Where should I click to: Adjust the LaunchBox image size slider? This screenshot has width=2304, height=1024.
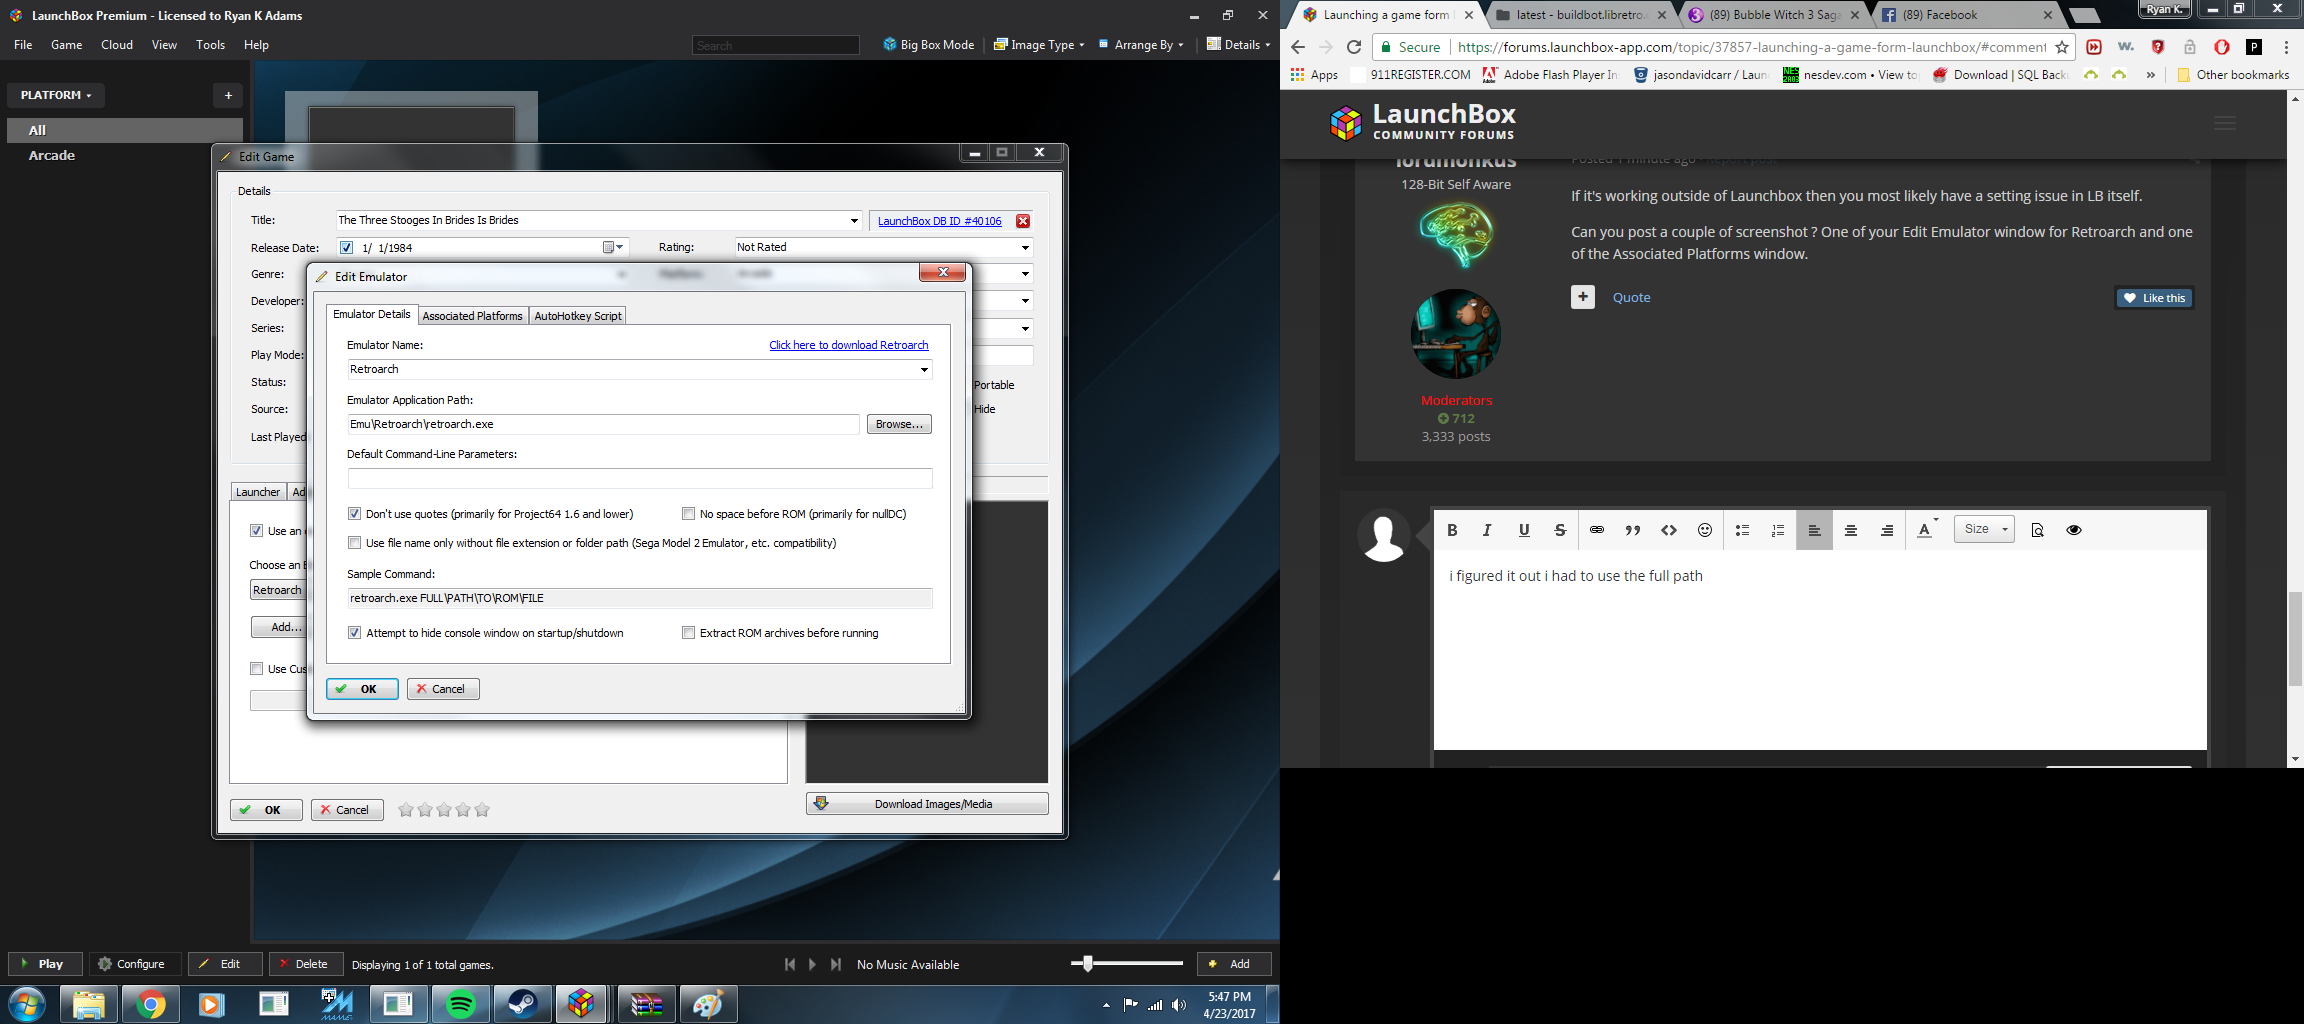point(1088,963)
